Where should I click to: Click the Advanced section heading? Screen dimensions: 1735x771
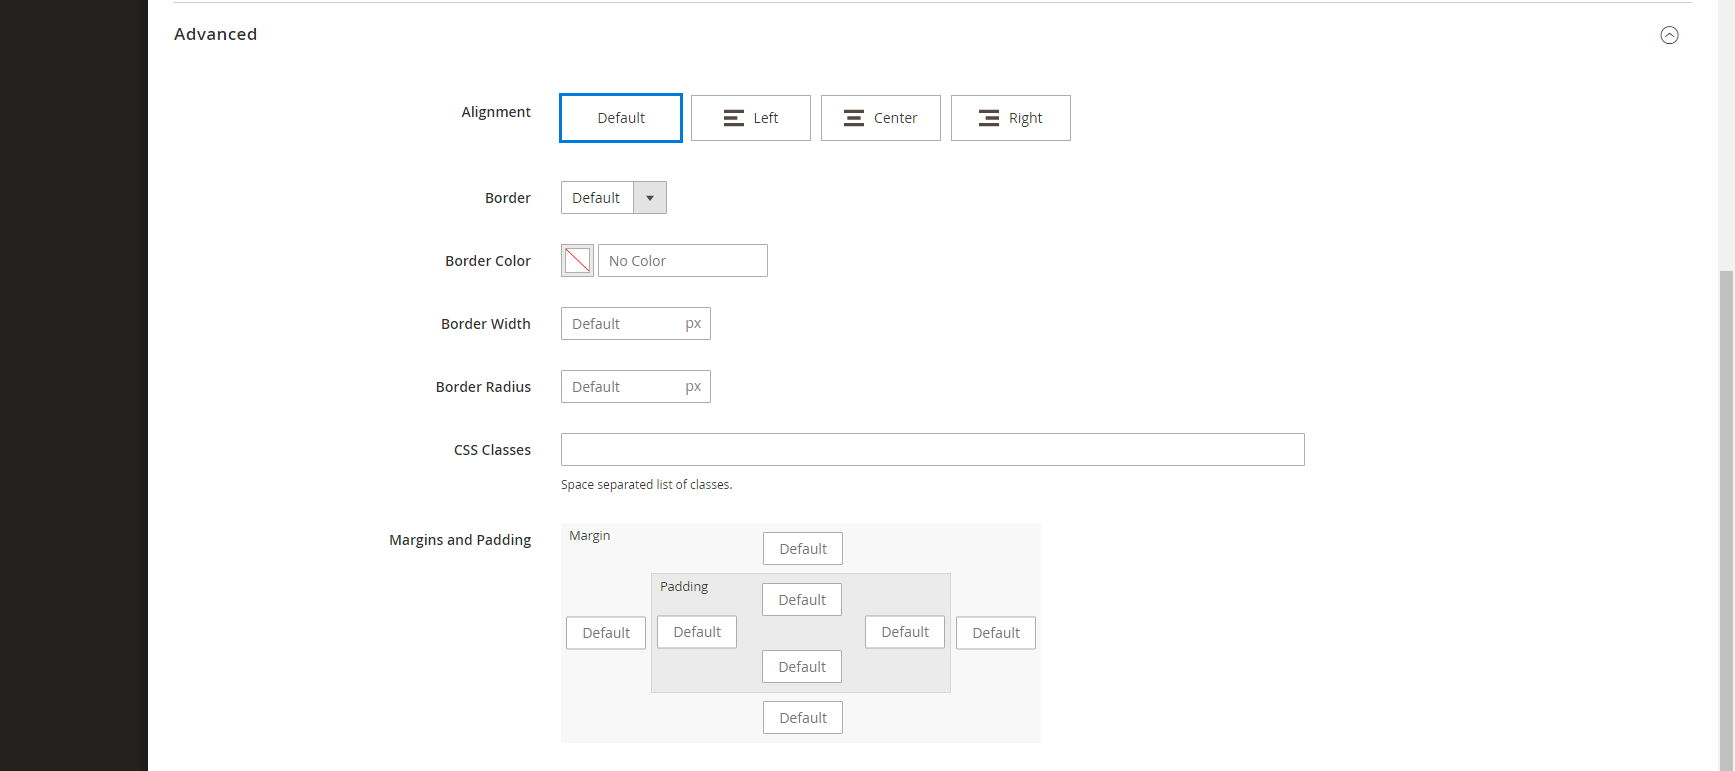point(216,34)
